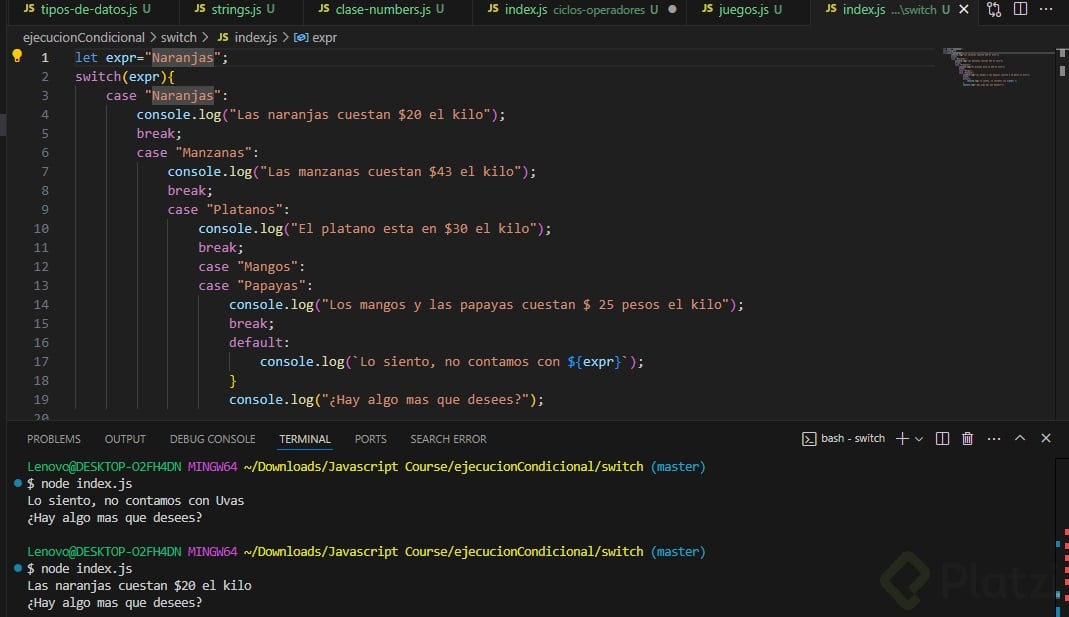Screen dimensions: 1069x617
Task: Click the text "Lo siento, no contamos con Uvas"
Action: (x=136, y=500)
